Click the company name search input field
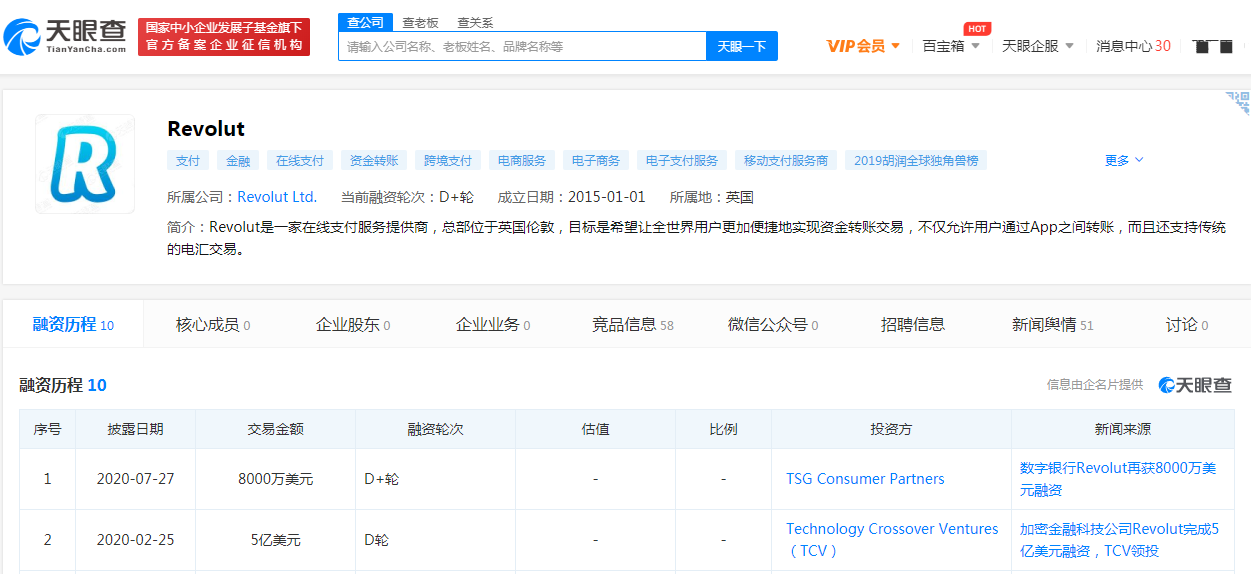1251x574 pixels. pyautogui.click(x=522, y=46)
